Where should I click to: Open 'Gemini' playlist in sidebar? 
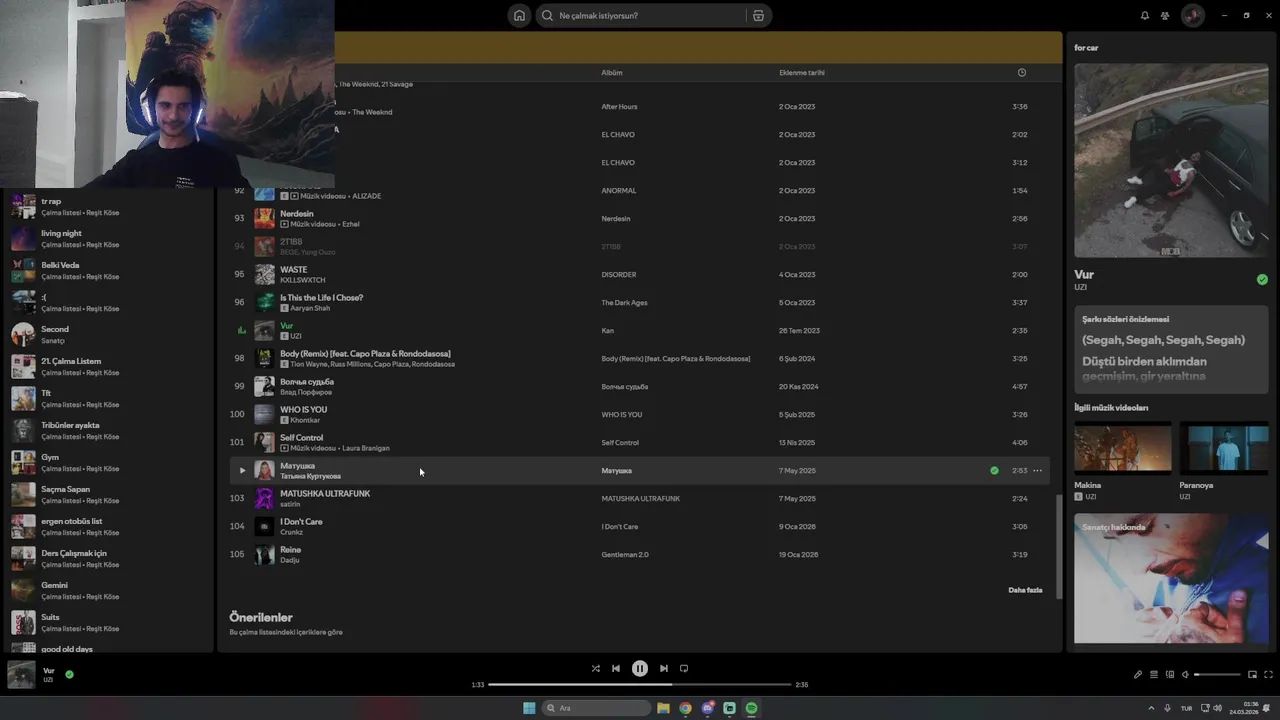click(107, 591)
